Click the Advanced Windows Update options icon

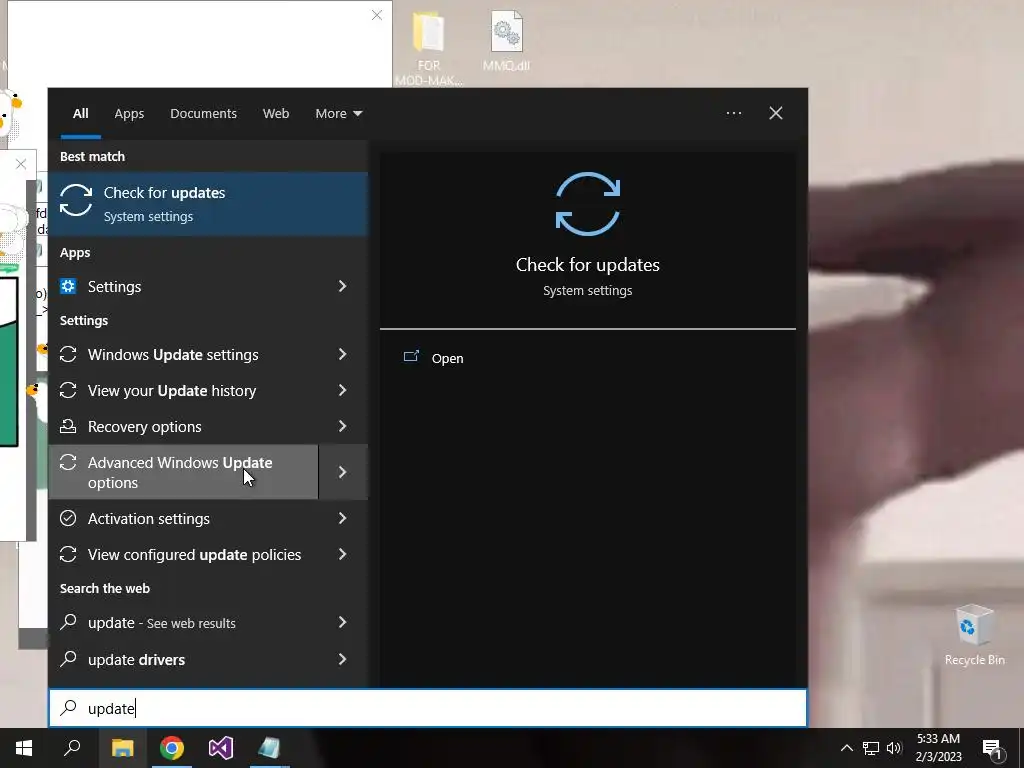(68, 462)
